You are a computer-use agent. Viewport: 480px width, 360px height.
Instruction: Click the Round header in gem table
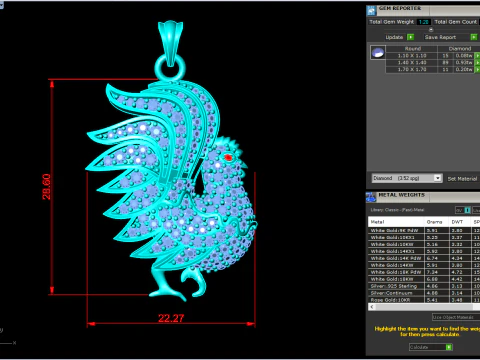tap(412, 49)
